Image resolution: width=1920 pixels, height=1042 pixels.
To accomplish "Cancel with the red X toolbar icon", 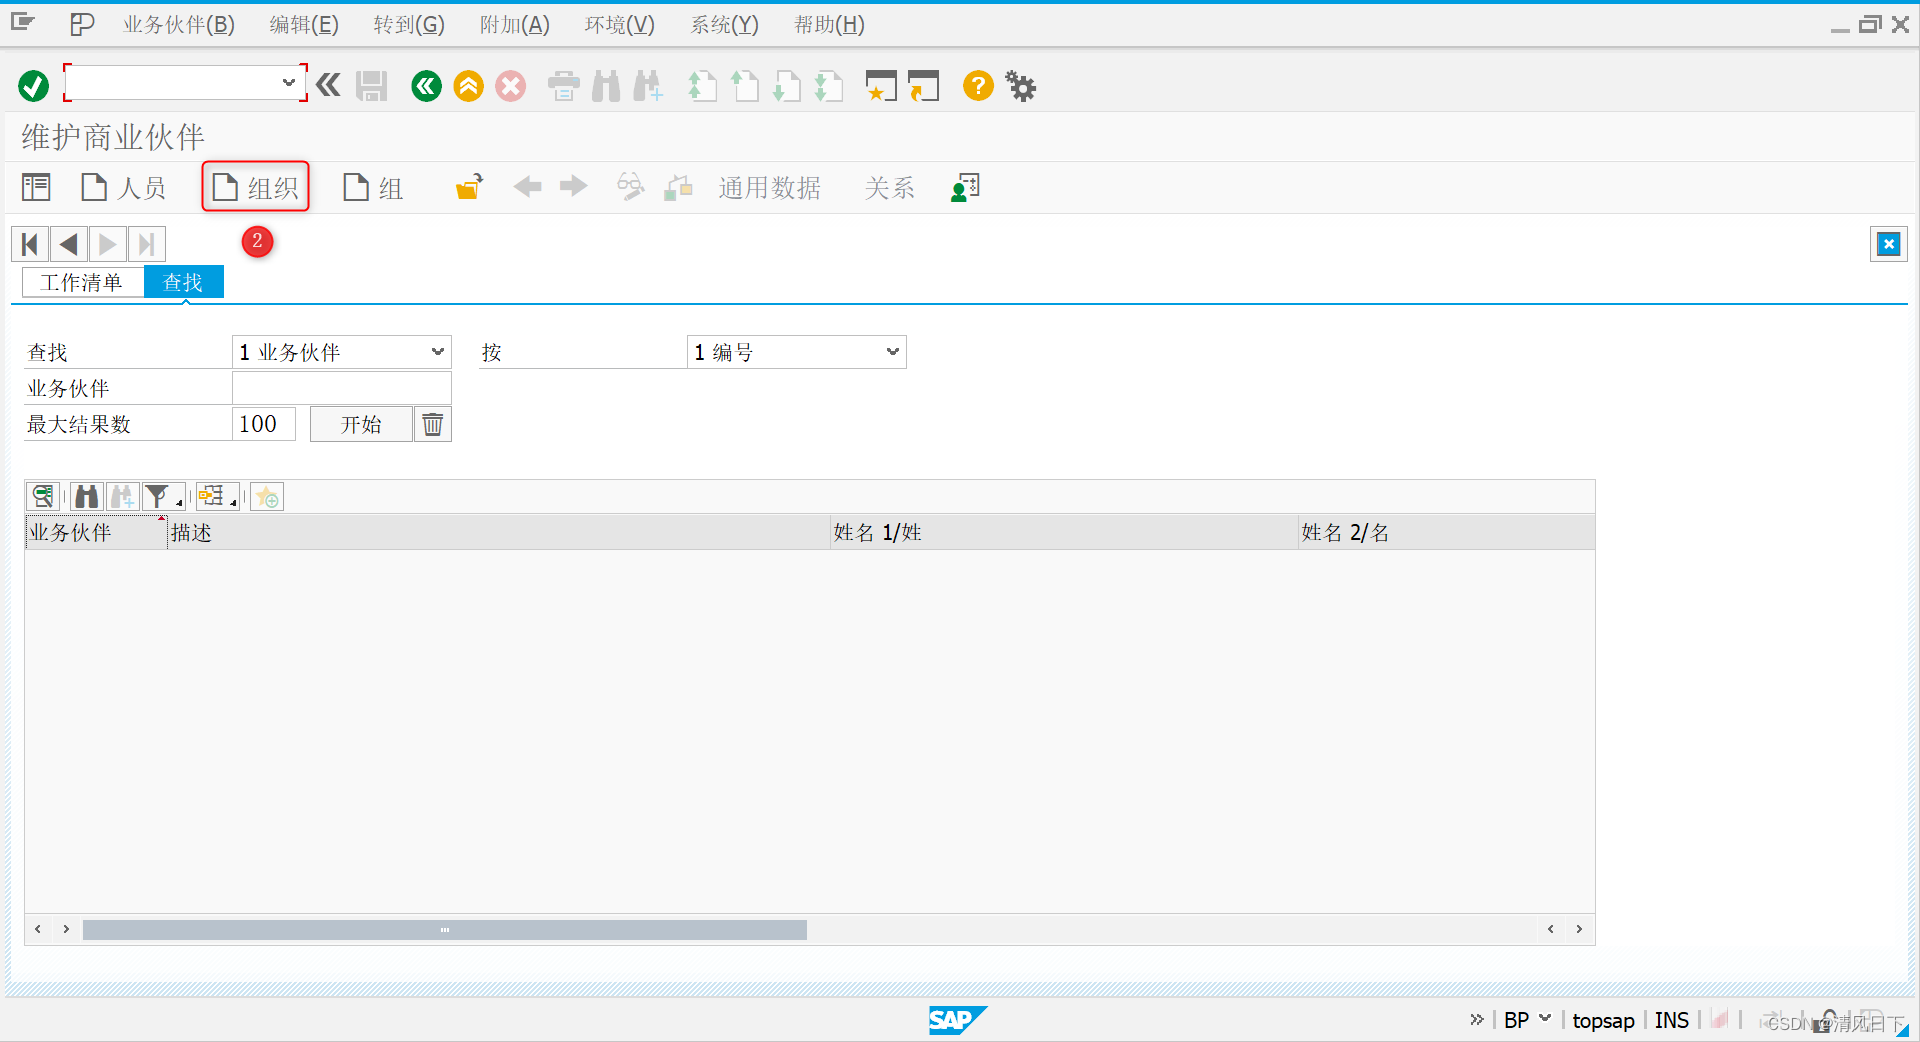I will tap(510, 86).
